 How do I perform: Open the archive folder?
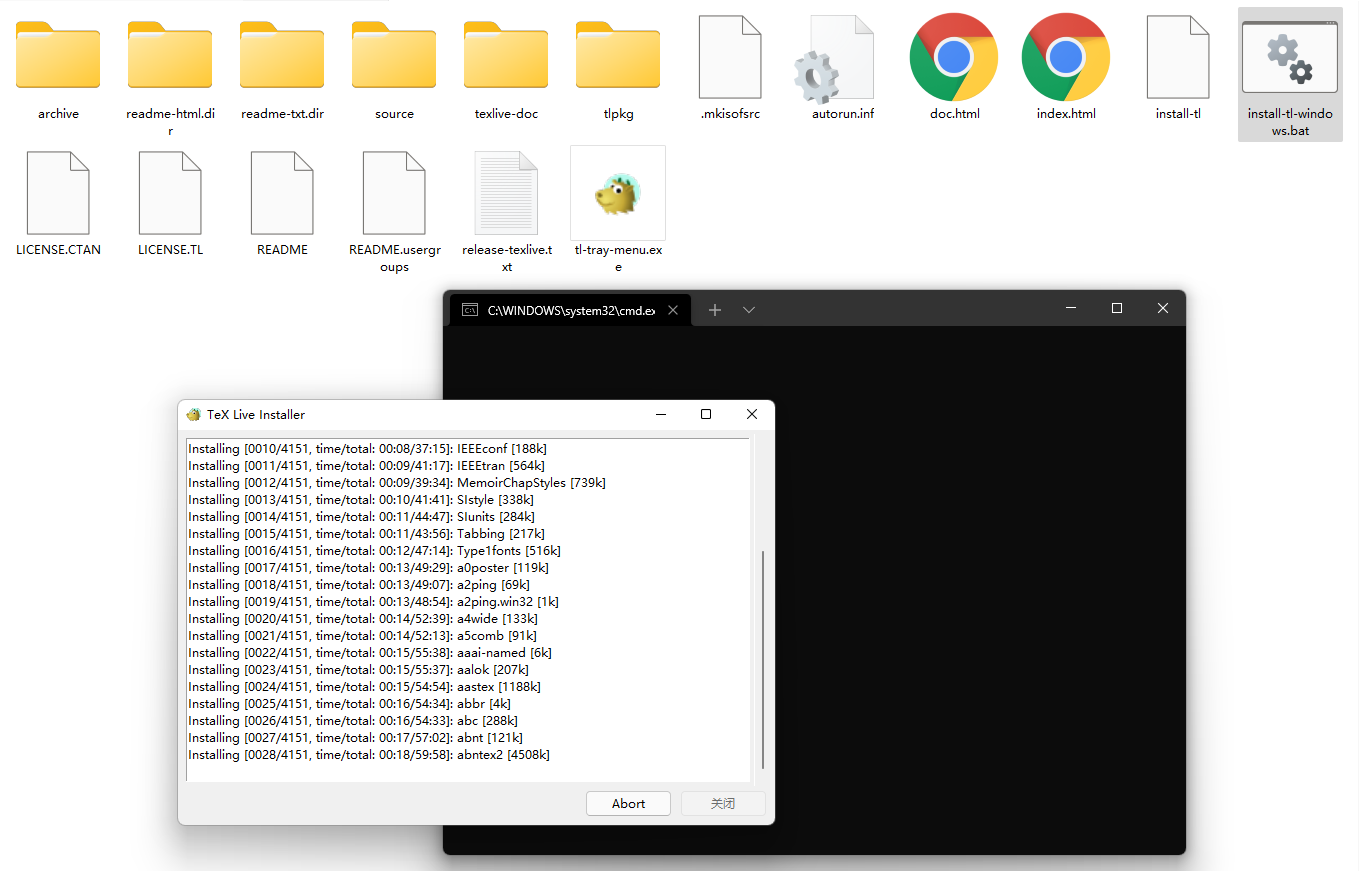point(58,55)
